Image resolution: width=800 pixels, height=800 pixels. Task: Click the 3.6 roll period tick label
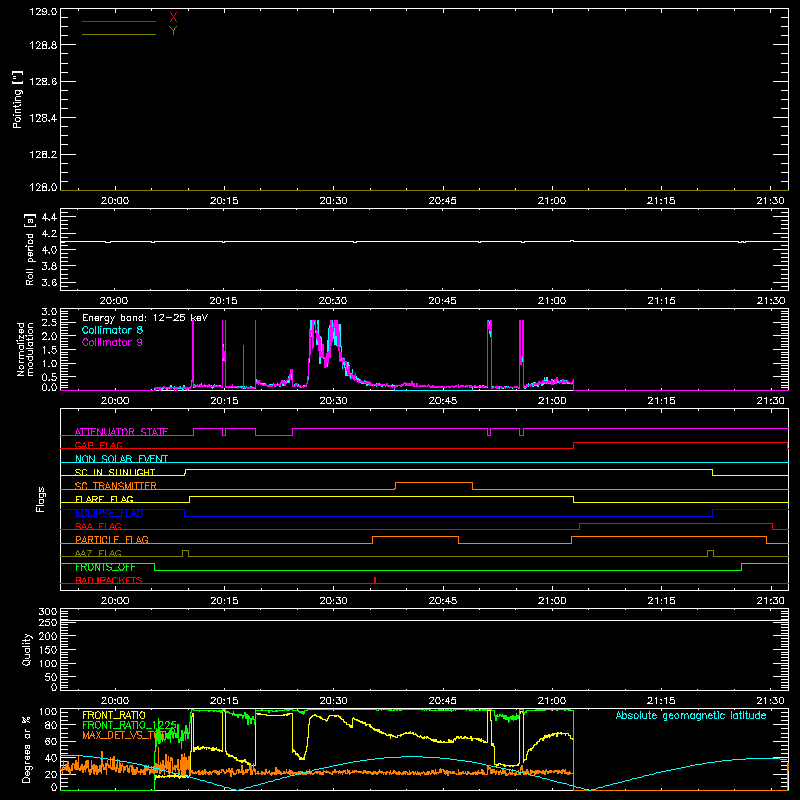(x=49, y=282)
